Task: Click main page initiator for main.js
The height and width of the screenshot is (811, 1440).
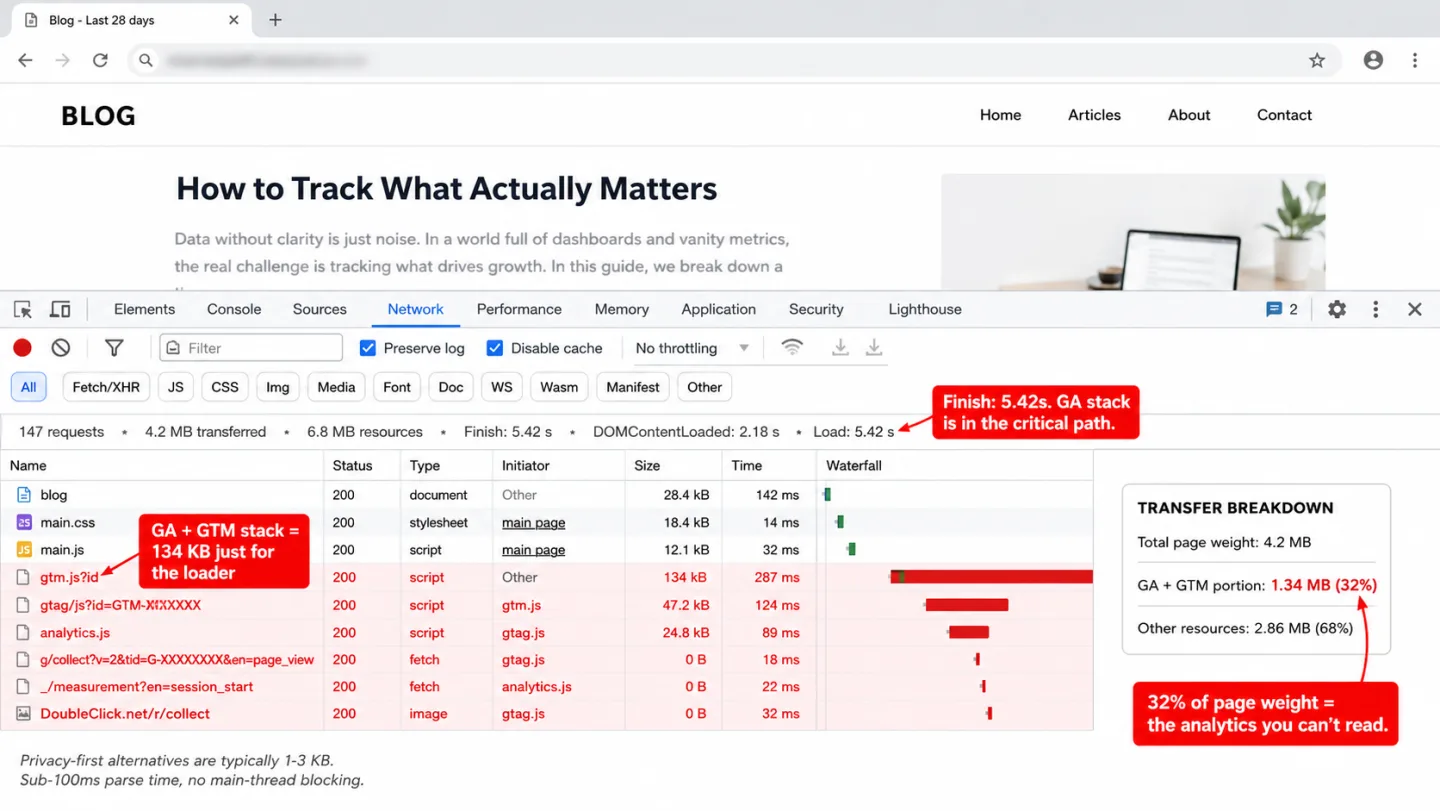Action: 533,550
